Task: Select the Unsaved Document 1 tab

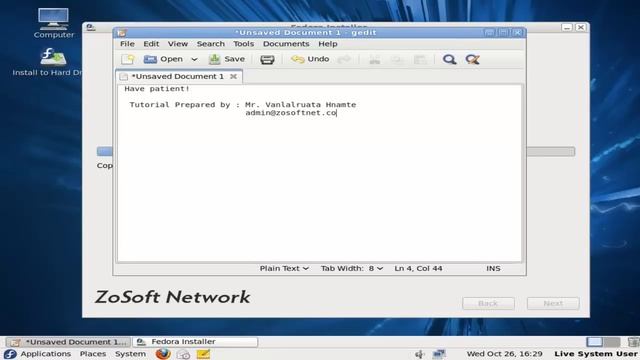Action: point(178,76)
